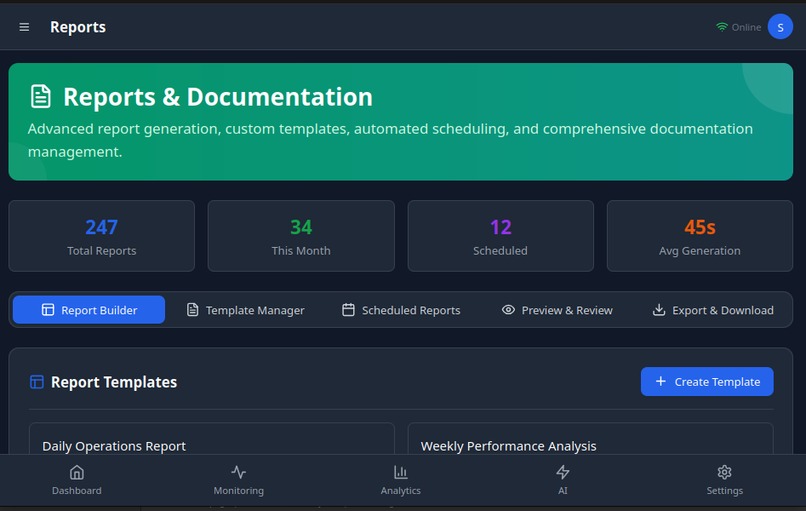This screenshot has width=806, height=511.
Task: Click the Analytics bar chart icon
Action: click(x=400, y=472)
